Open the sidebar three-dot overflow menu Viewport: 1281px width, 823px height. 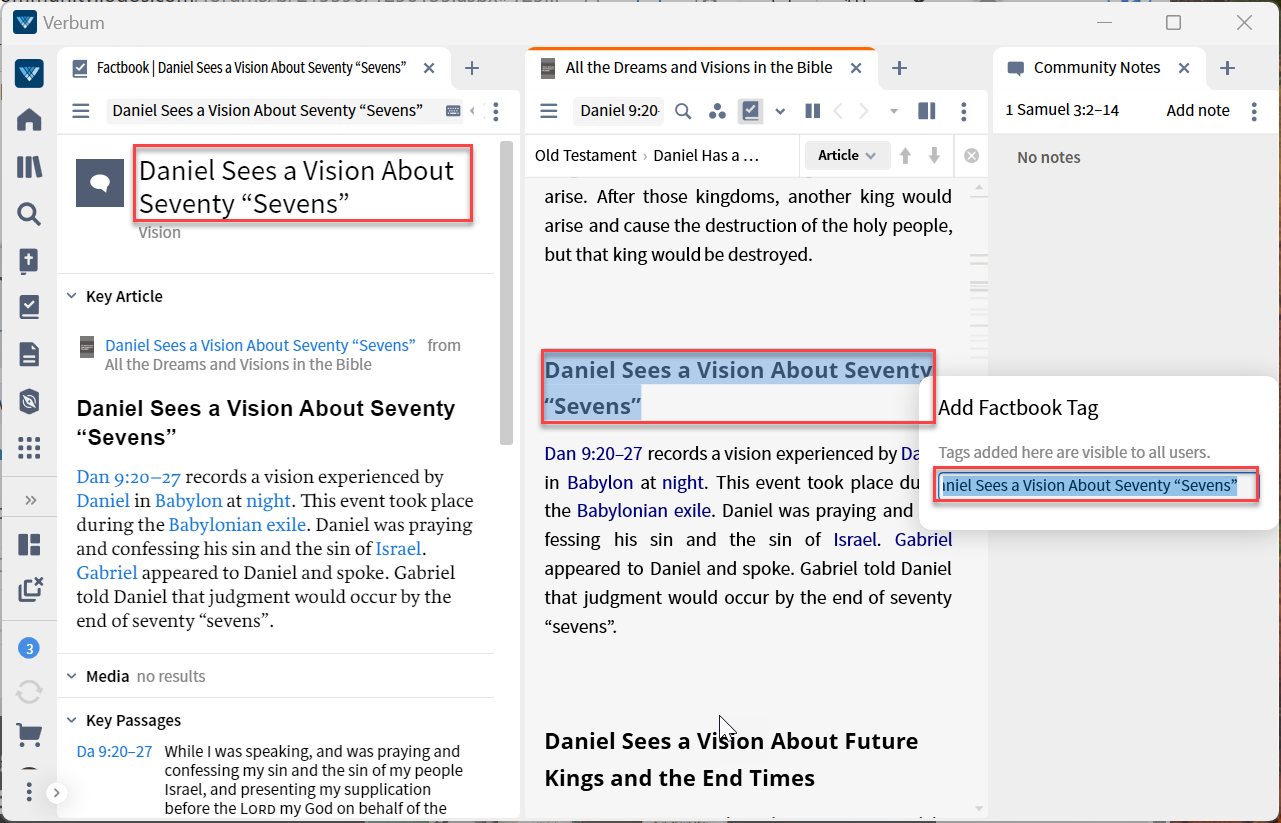tap(29, 792)
